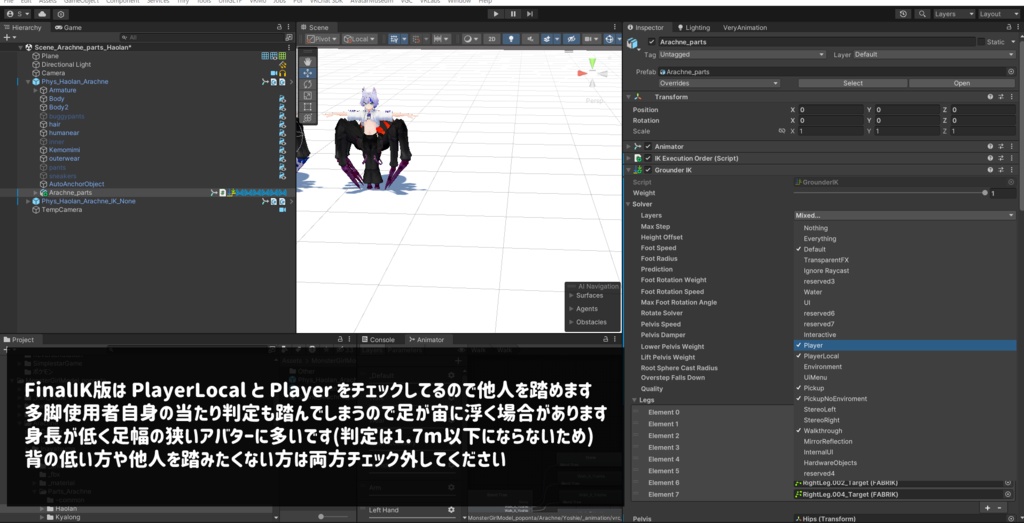Image resolution: width=1024 pixels, height=523 pixels.
Task: Switch to the Lighting tab
Action: coord(694,27)
